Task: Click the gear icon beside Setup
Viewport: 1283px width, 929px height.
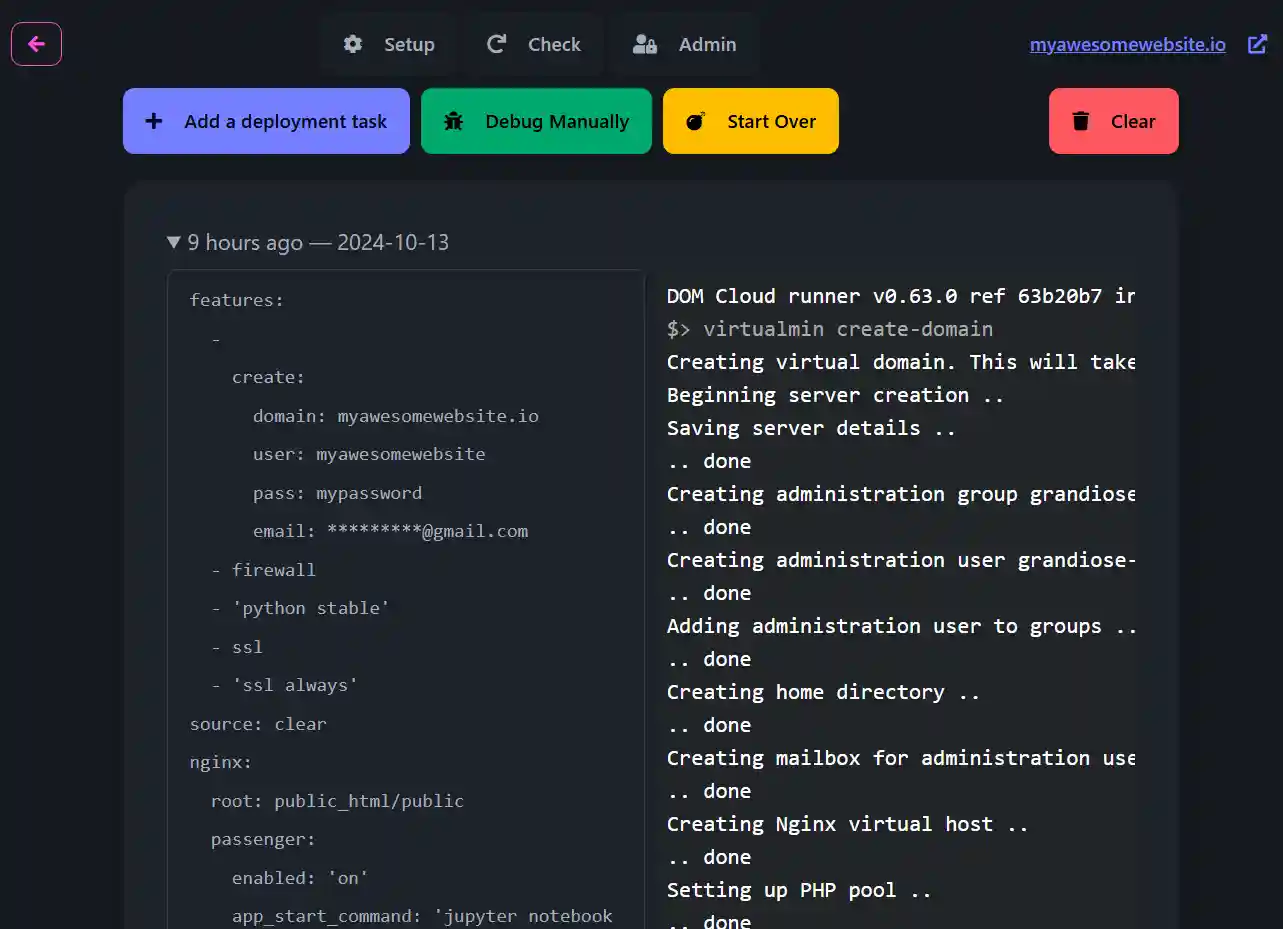Action: click(x=352, y=44)
